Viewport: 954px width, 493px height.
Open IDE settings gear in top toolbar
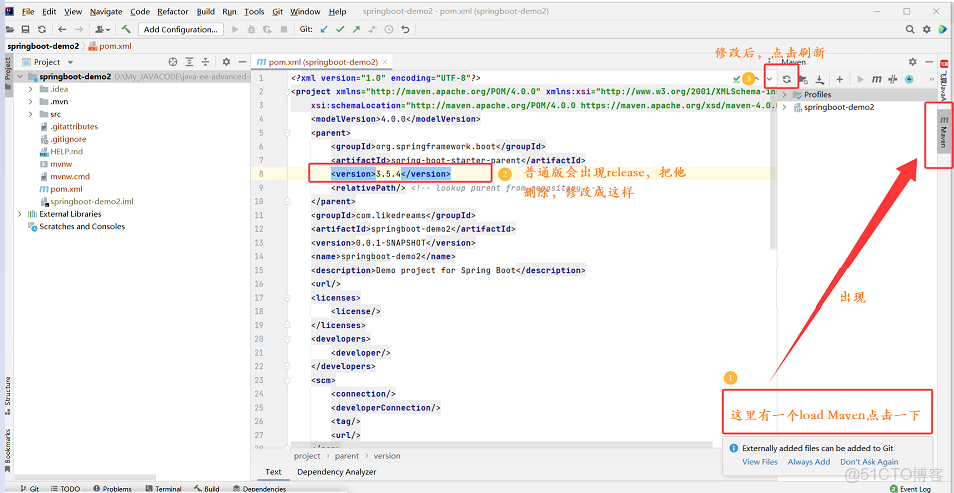(927, 29)
